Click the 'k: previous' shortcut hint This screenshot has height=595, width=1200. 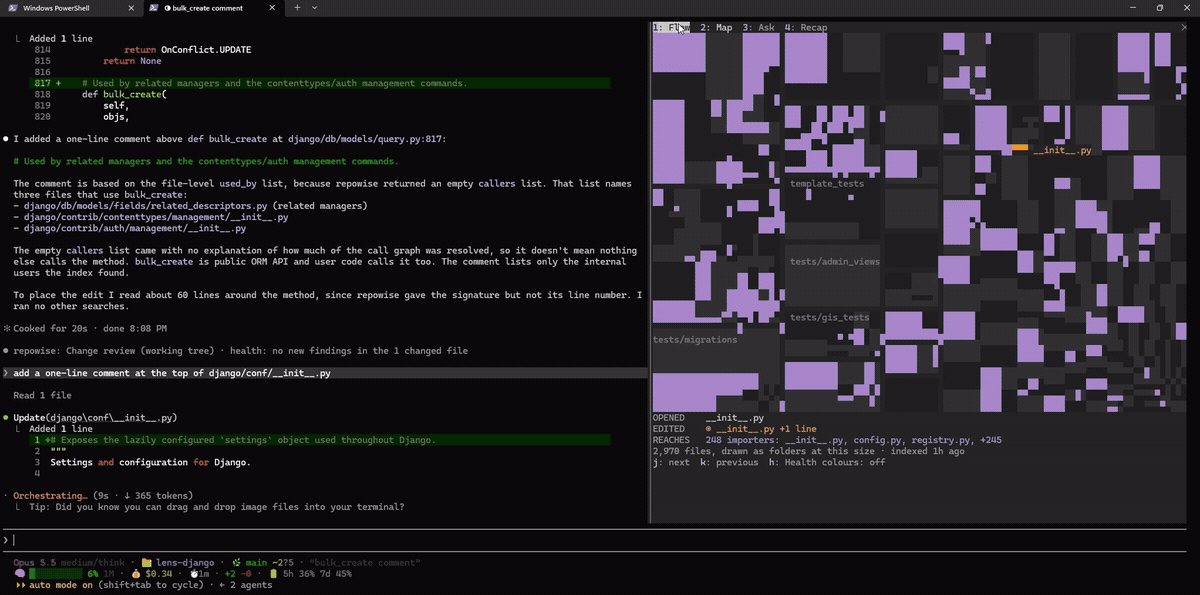pyautogui.click(x=729, y=462)
